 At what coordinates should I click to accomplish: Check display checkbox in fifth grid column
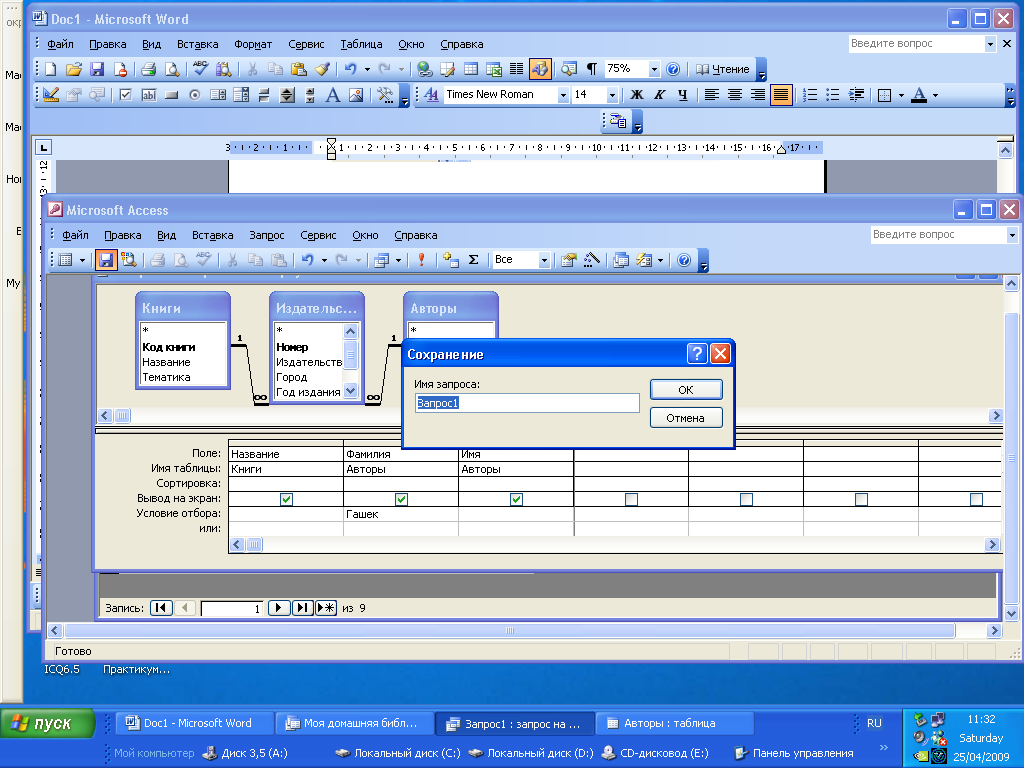[746, 499]
